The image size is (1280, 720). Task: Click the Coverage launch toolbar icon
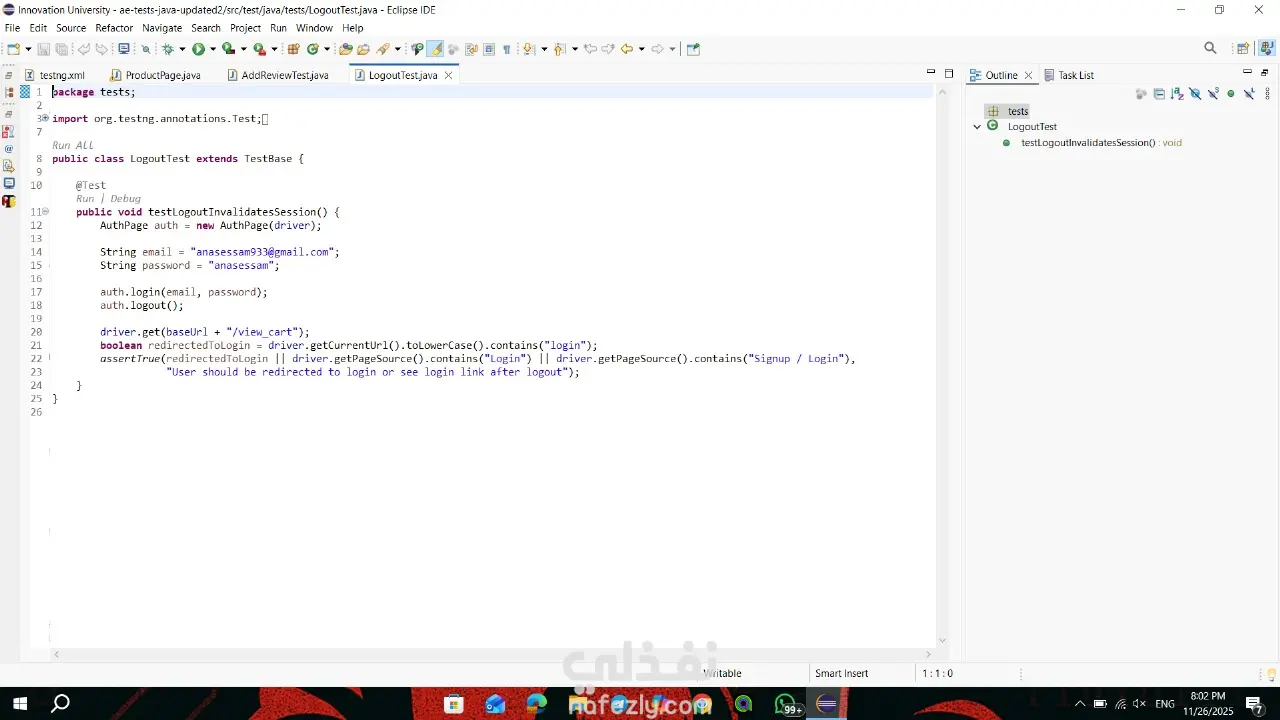point(228,49)
